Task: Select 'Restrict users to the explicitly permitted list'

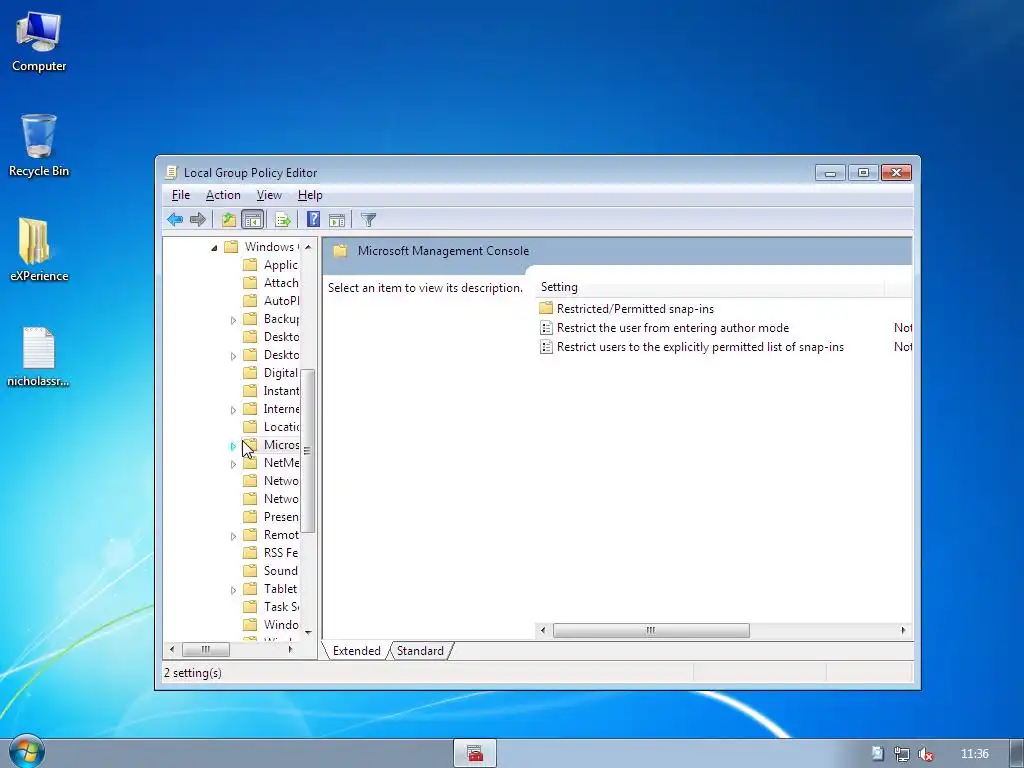Action: coord(700,347)
